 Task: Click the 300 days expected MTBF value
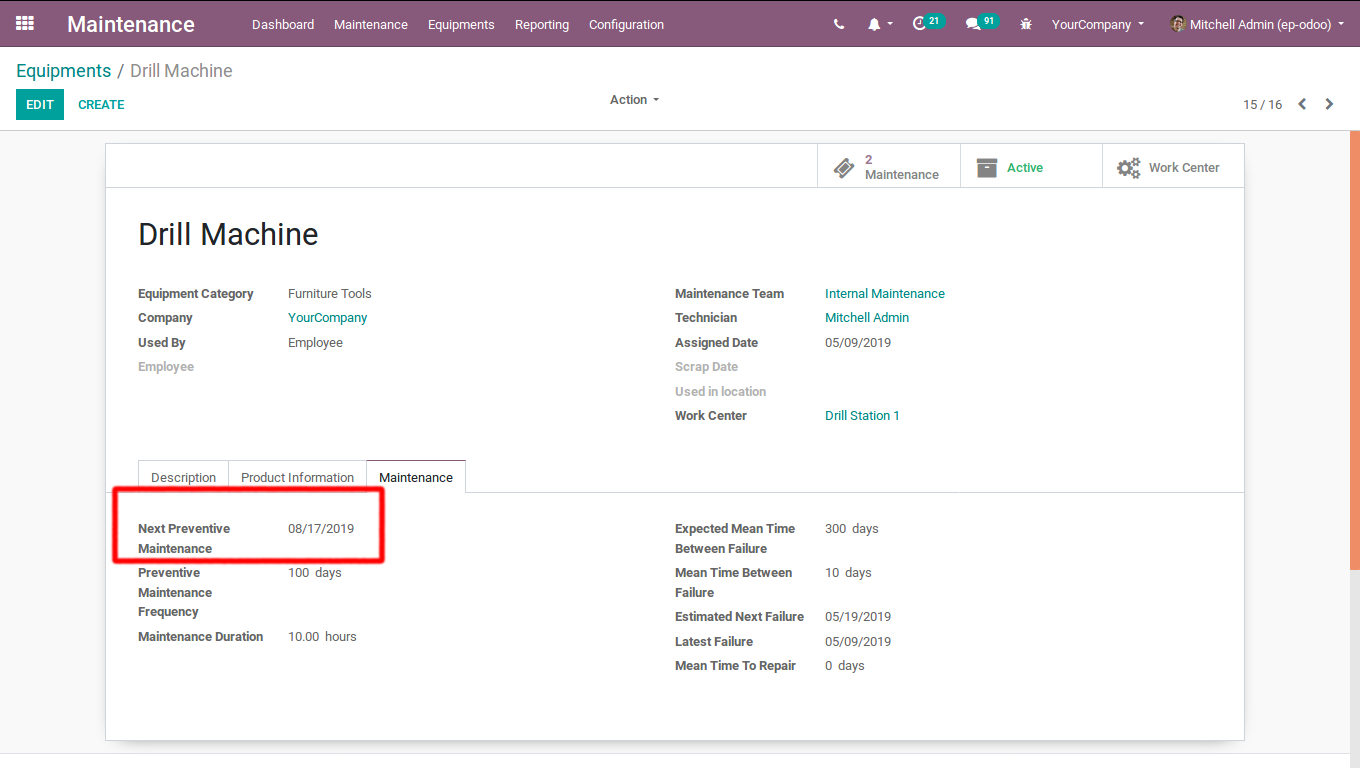[x=852, y=529]
